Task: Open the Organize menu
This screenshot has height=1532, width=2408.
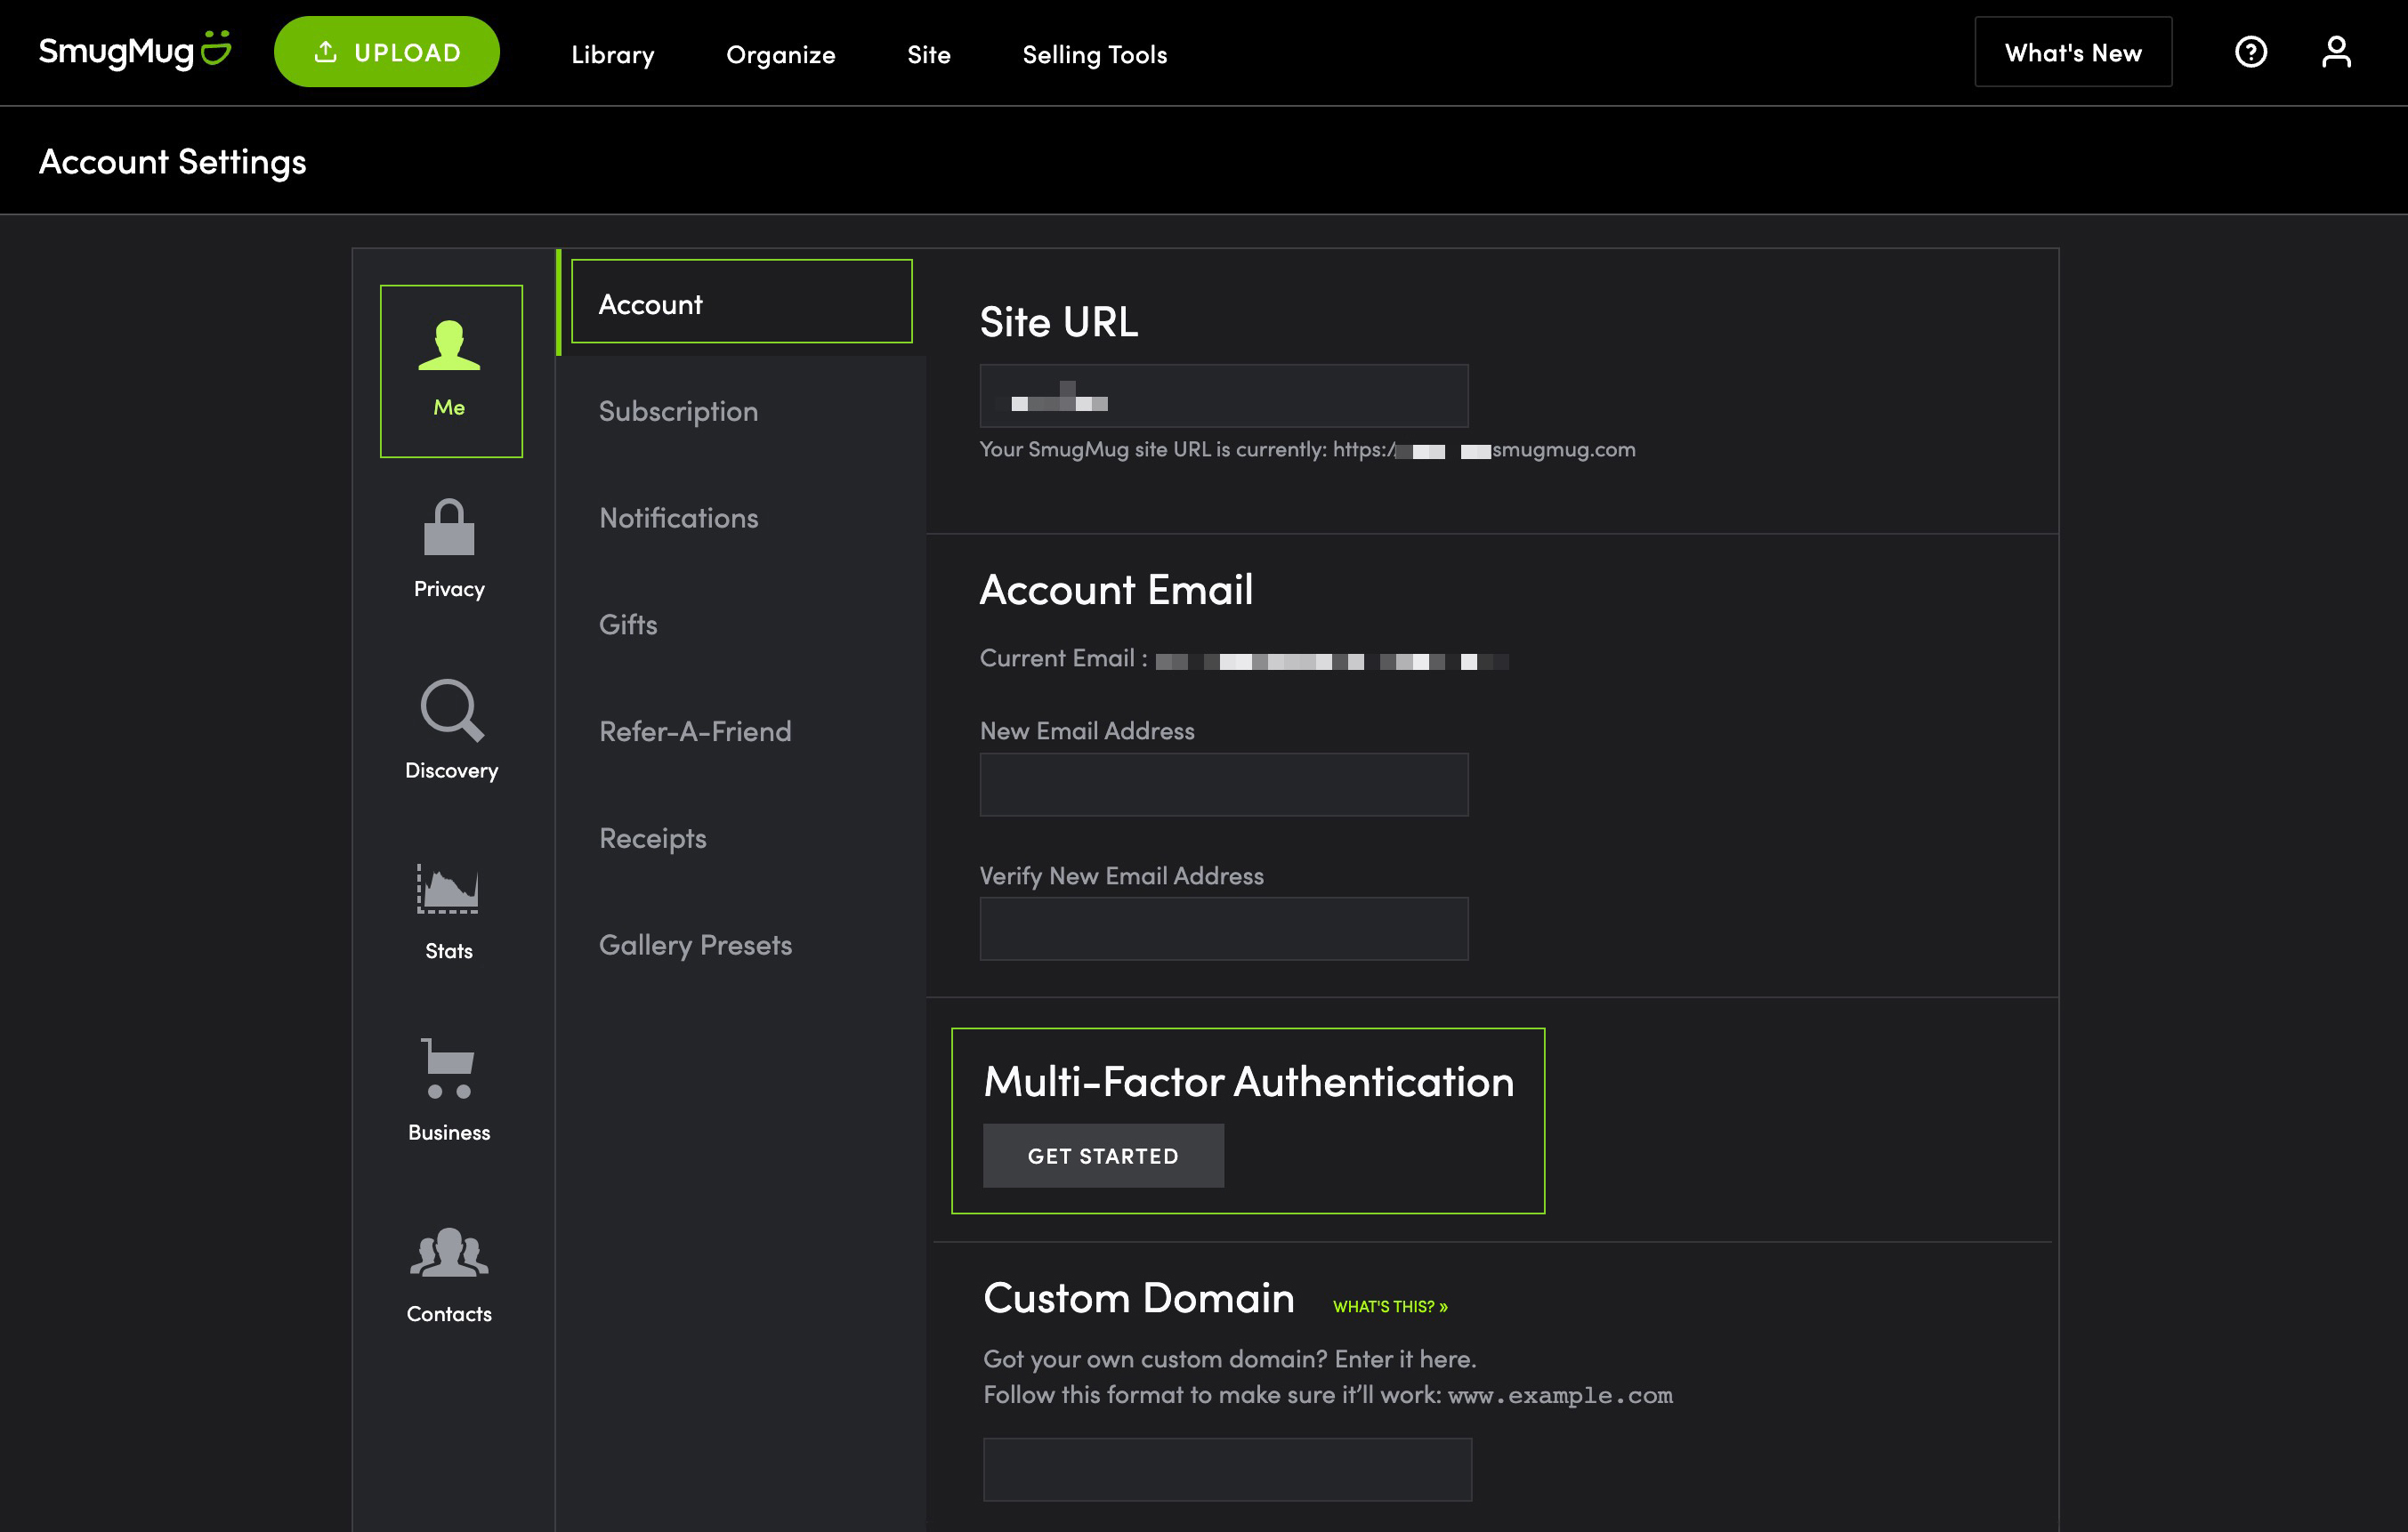Action: click(780, 54)
